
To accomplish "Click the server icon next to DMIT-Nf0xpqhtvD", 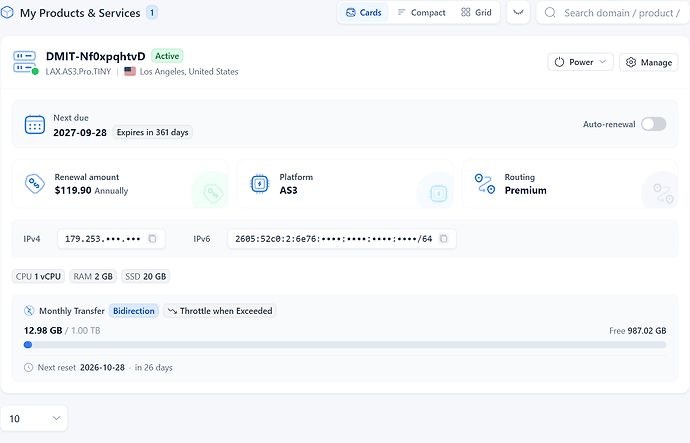I will 25,62.
